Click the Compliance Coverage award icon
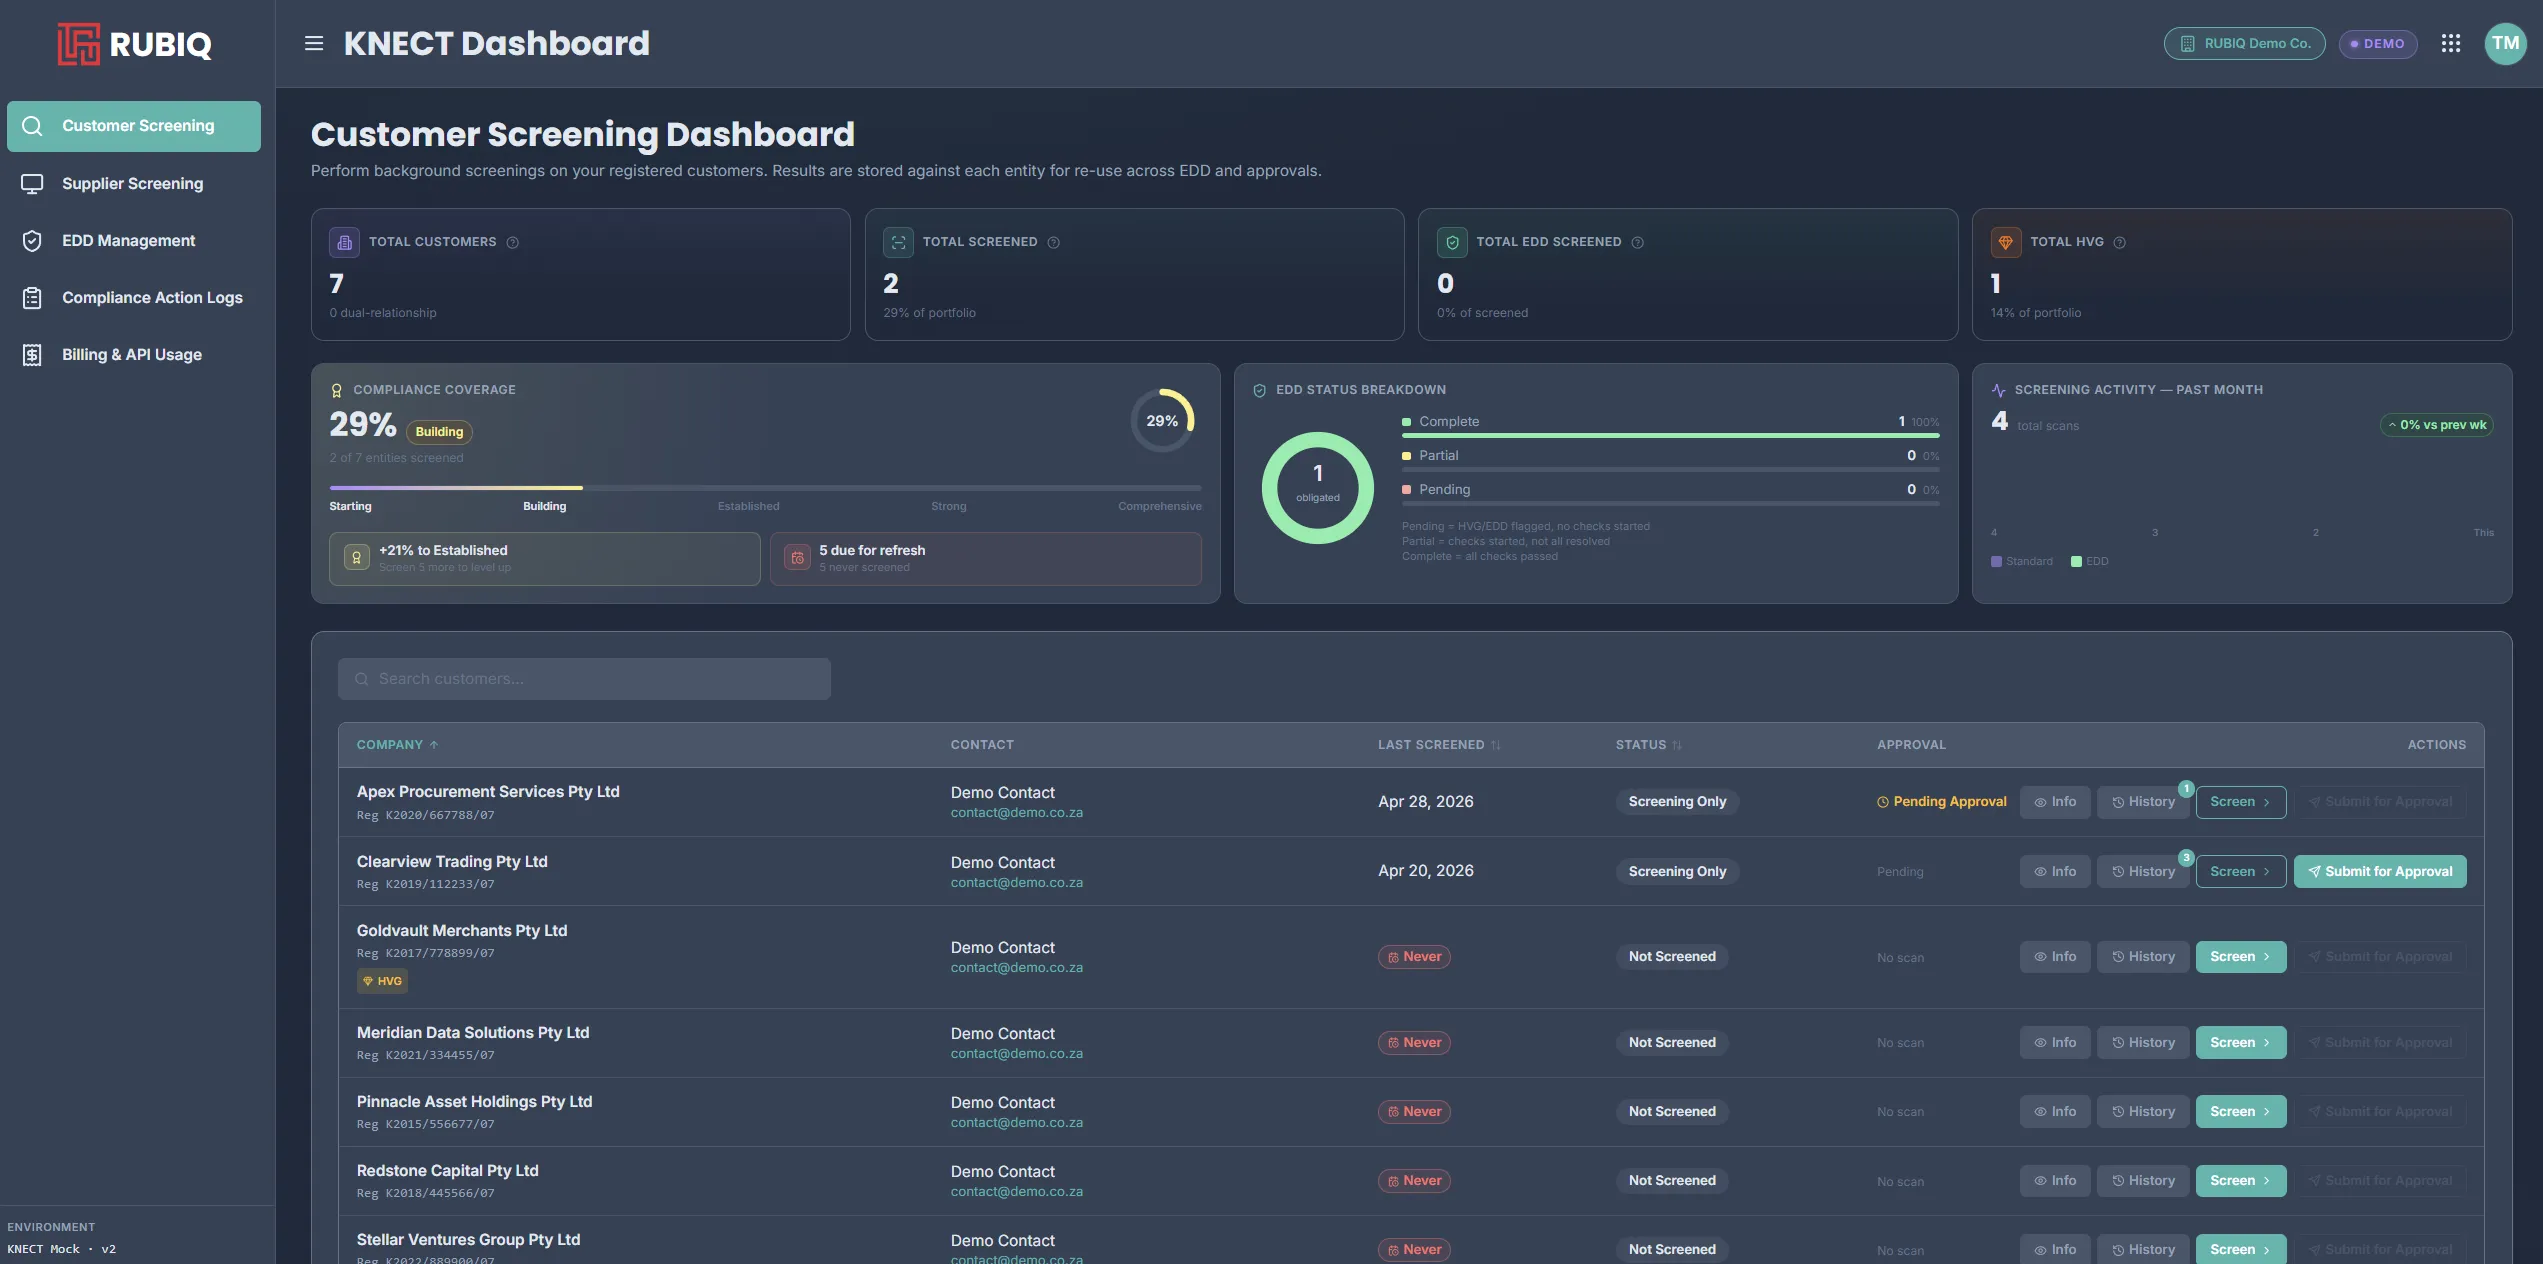The height and width of the screenshot is (1264, 2543). (337, 390)
